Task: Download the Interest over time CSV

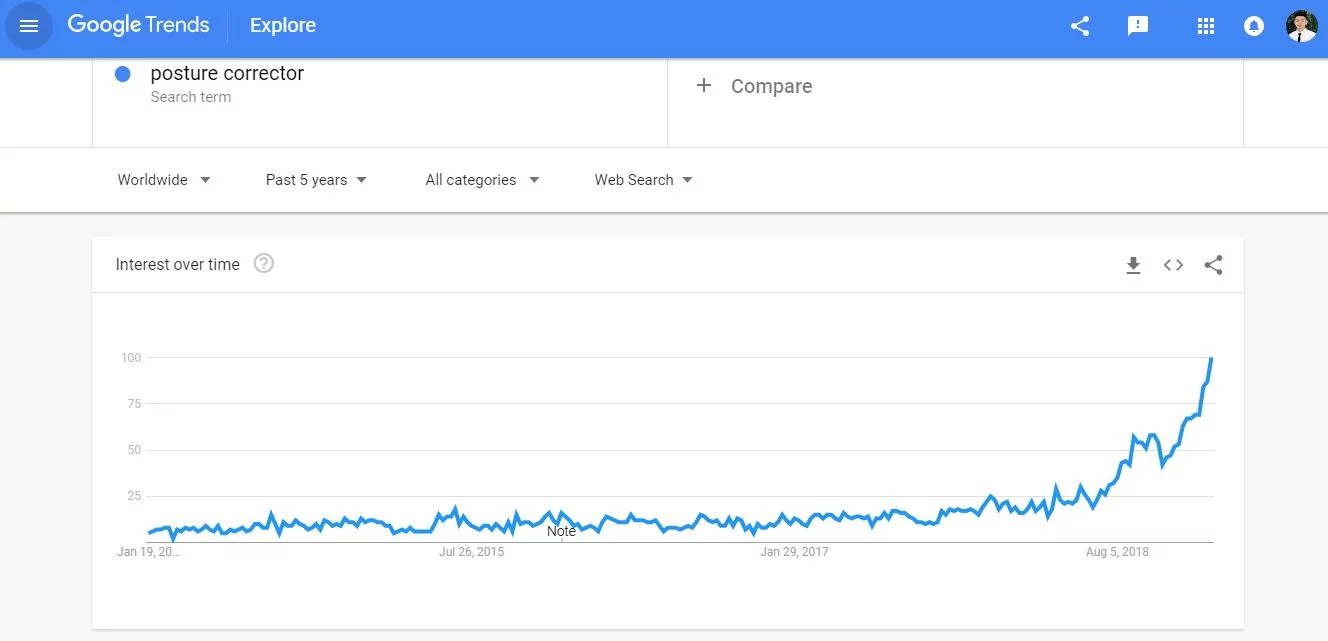Action: pyautogui.click(x=1133, y=265)
